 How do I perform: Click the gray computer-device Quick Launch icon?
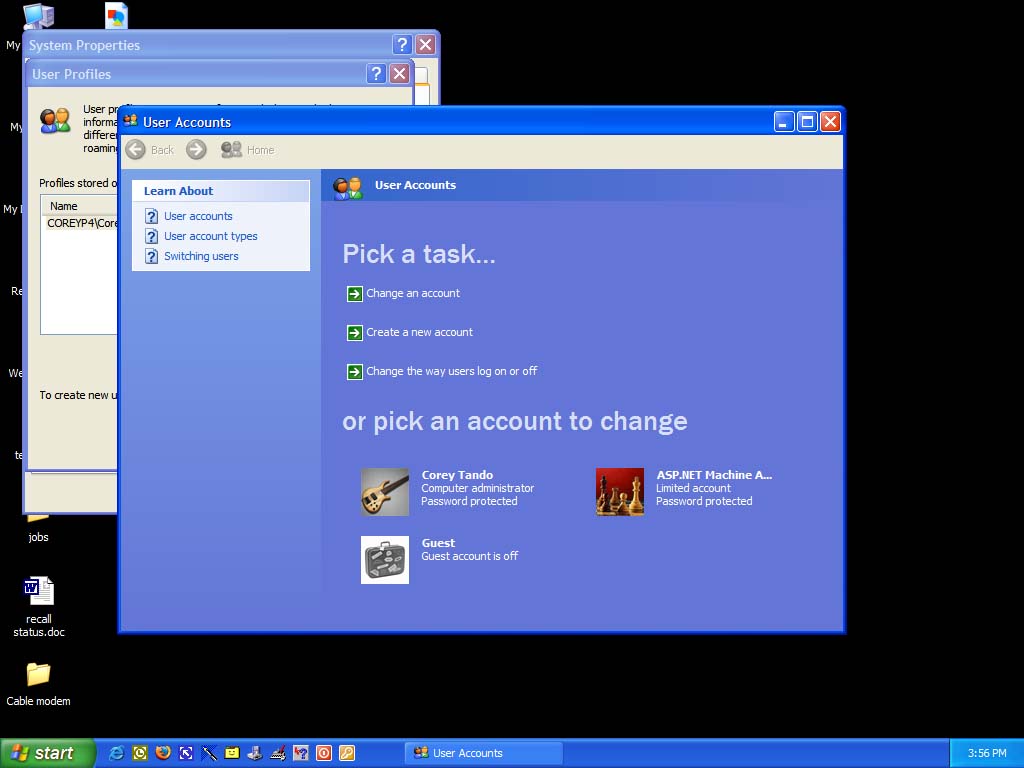click(255, 753)
